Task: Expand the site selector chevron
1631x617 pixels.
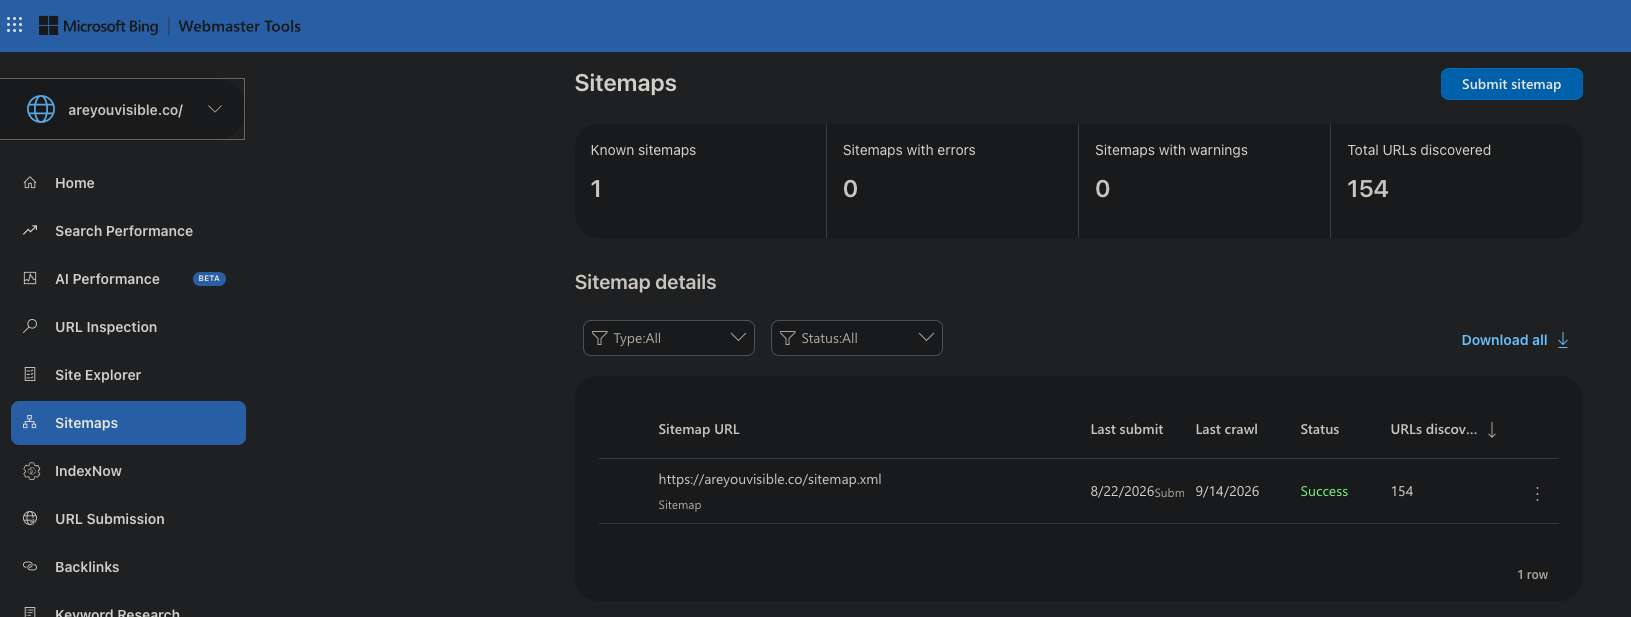Action: tap(215, 109)
